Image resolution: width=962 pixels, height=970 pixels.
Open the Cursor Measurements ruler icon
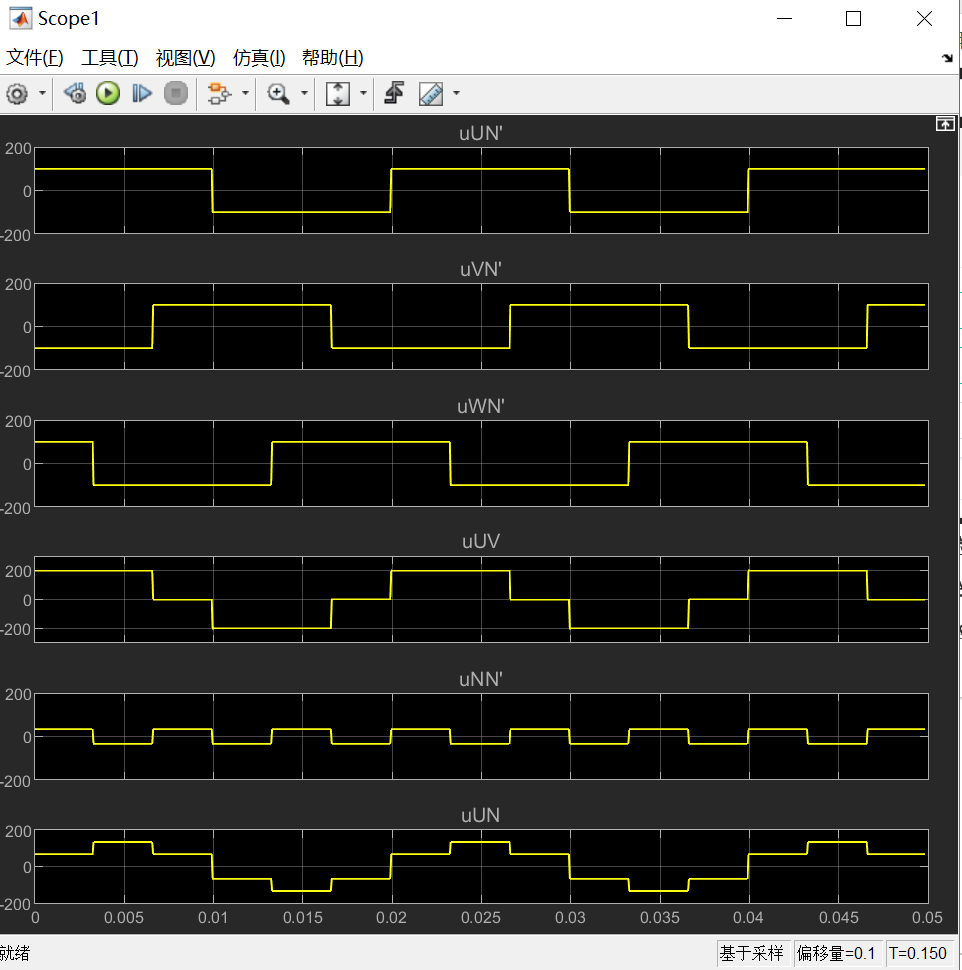pos(431,94)
